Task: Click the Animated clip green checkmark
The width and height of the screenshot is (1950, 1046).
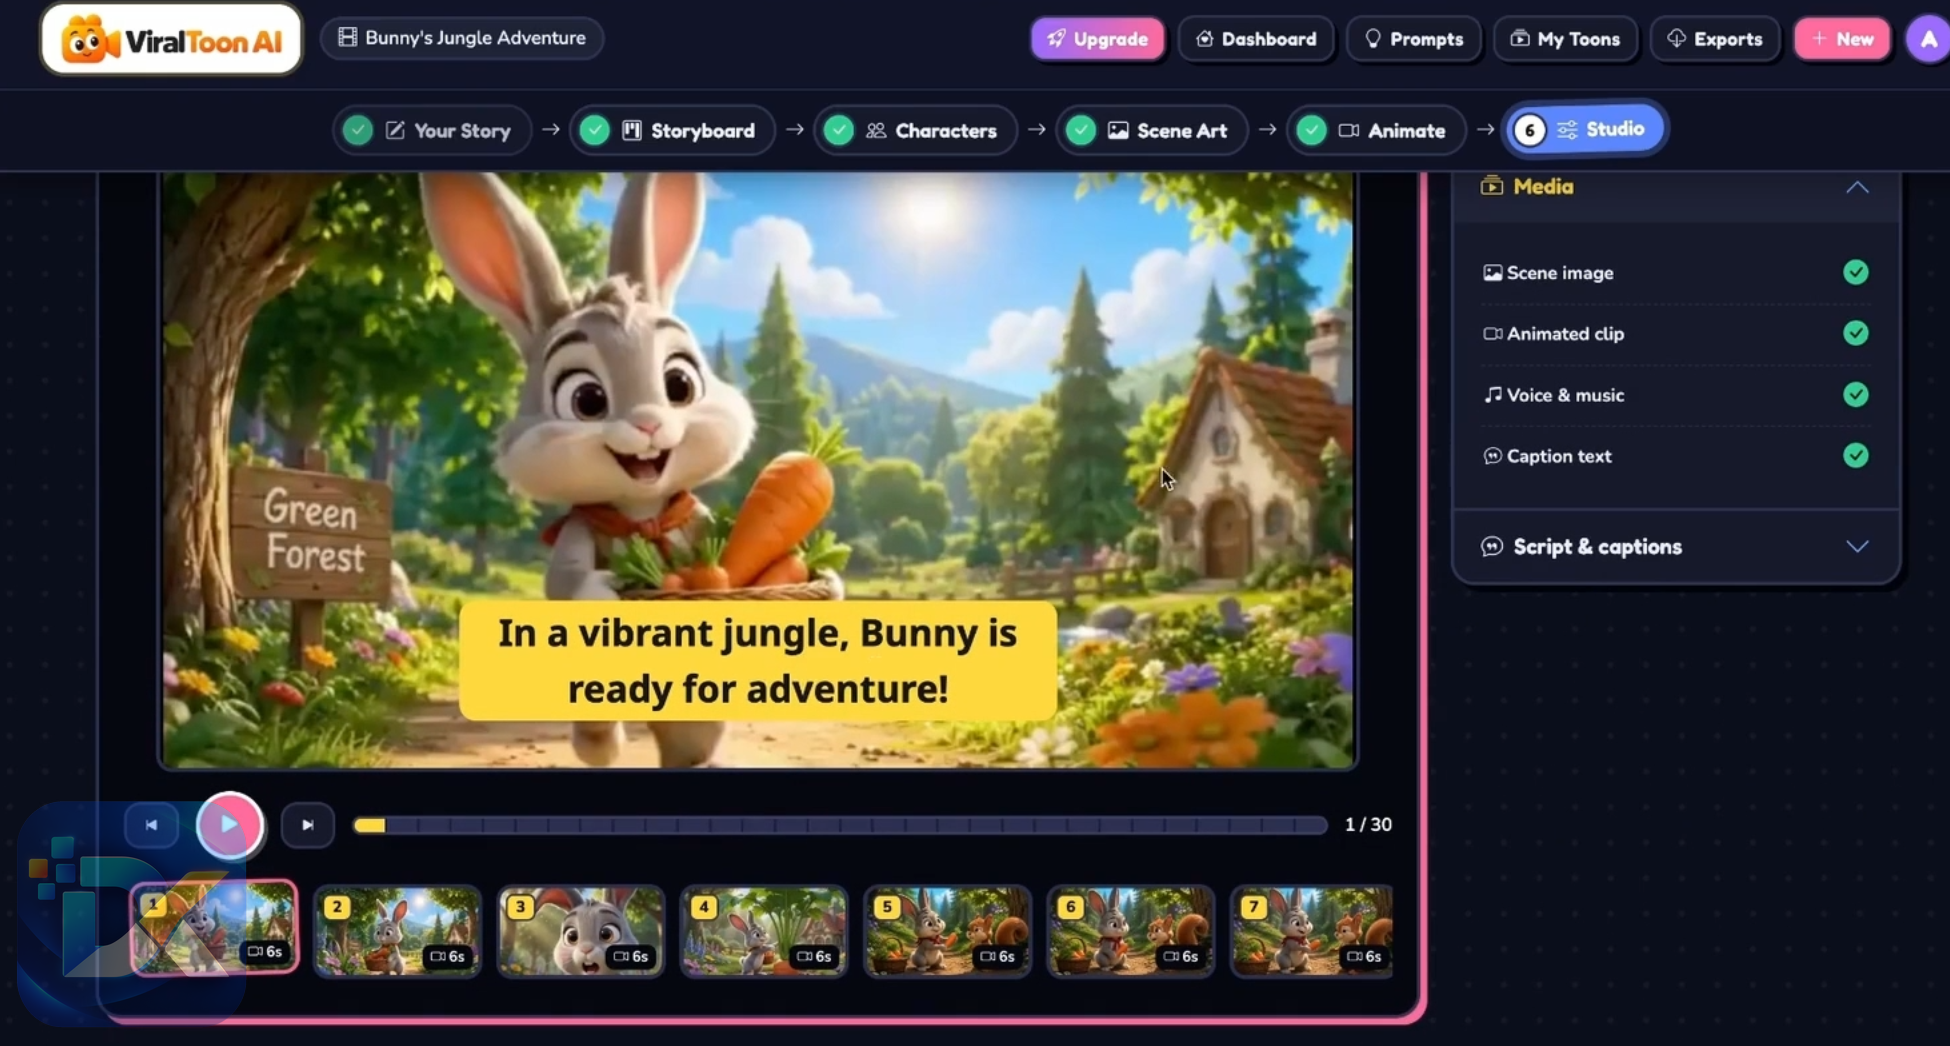Action: point(1856,333)
